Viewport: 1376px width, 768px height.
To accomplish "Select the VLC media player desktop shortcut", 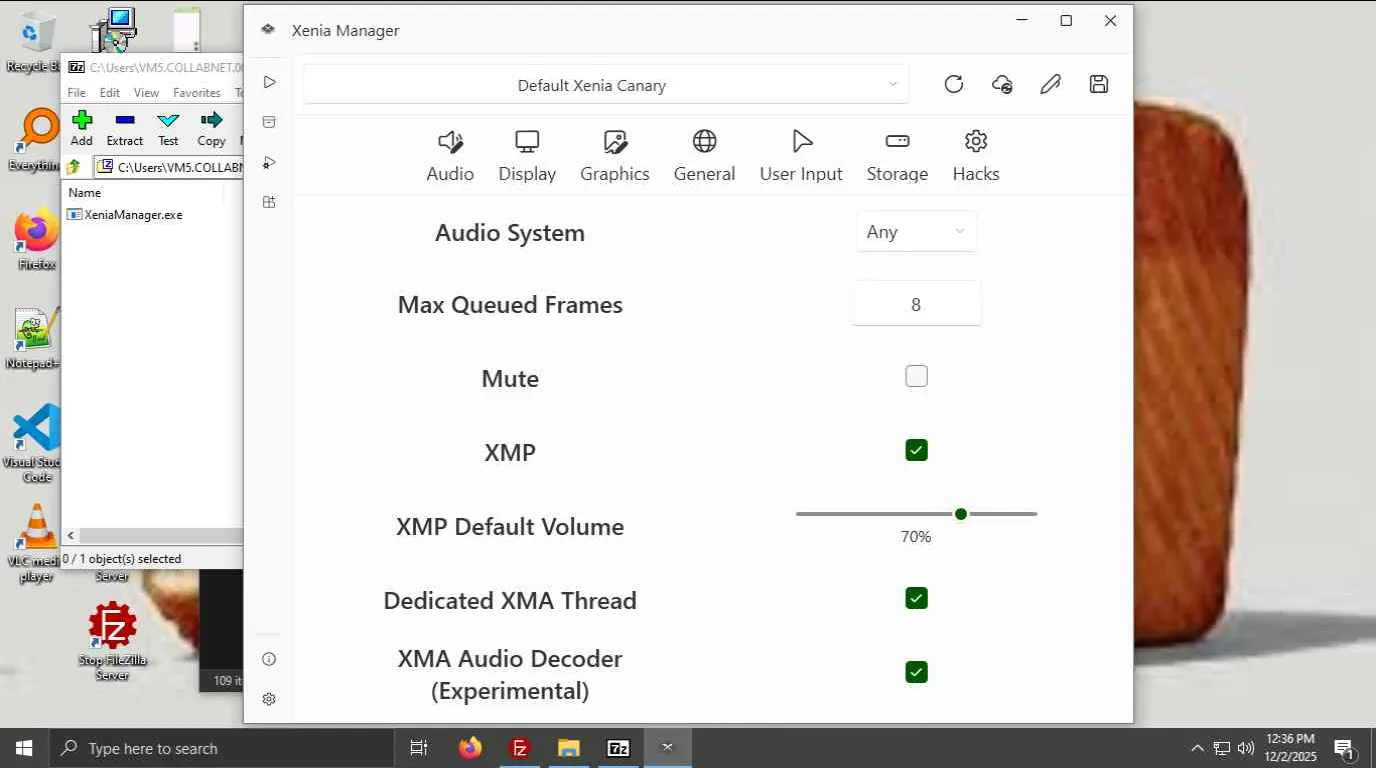I will 36,542.
